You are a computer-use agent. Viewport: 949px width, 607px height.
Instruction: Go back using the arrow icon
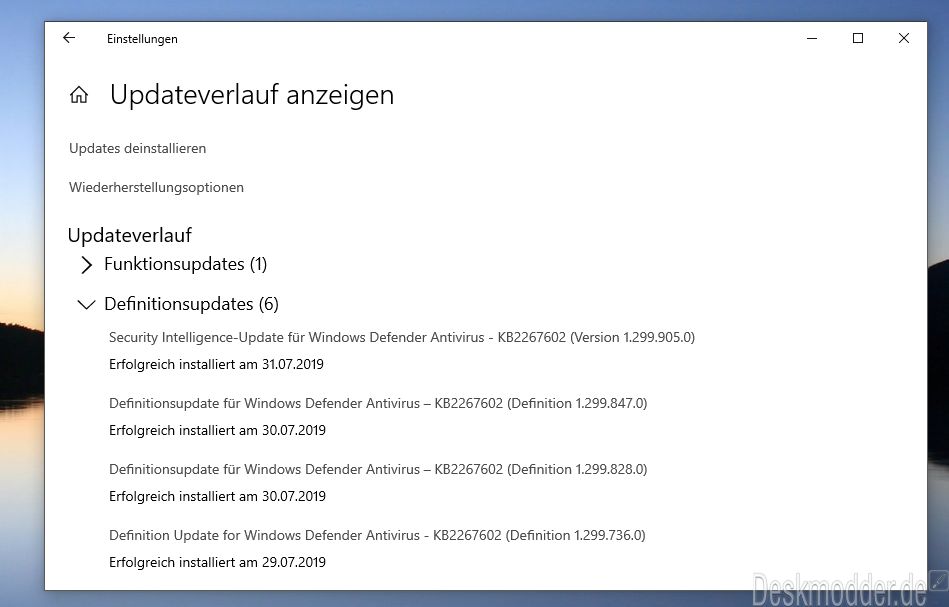point(69,38)
